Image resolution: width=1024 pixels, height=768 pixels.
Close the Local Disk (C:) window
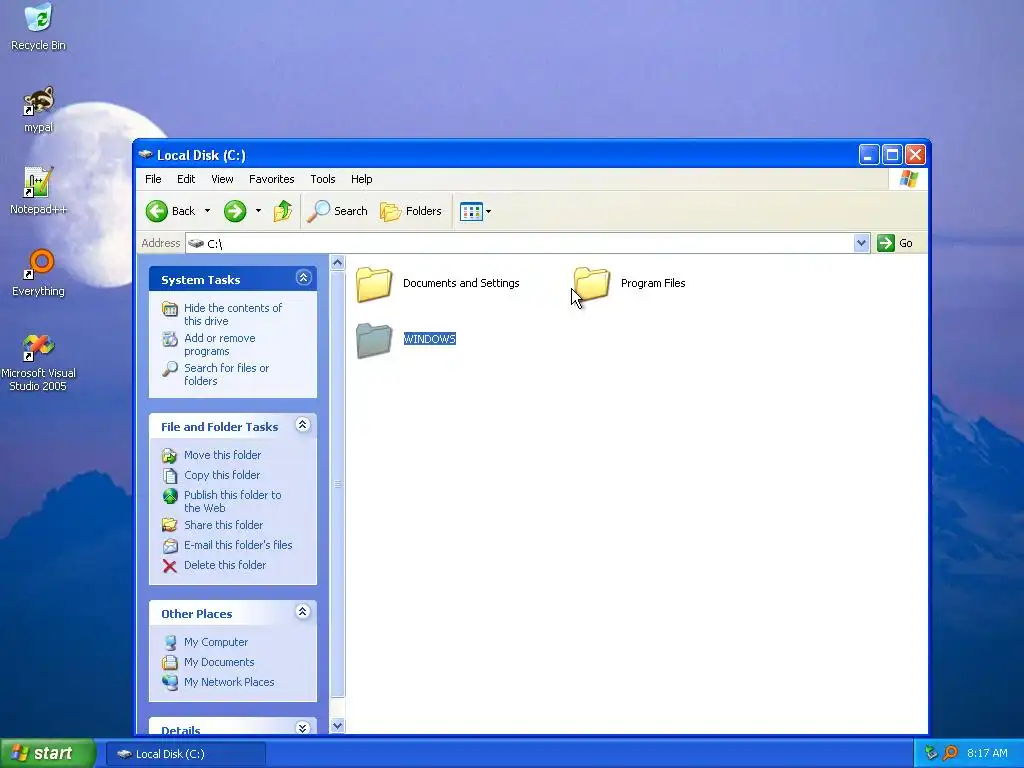(x=915, y=155)
